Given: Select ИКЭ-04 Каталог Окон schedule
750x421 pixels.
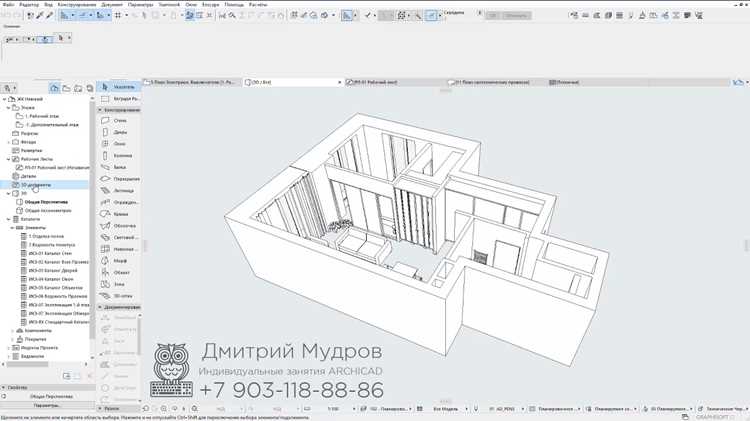Looking at the screenshot, I should pyautogui.click(x=51, y=279).
